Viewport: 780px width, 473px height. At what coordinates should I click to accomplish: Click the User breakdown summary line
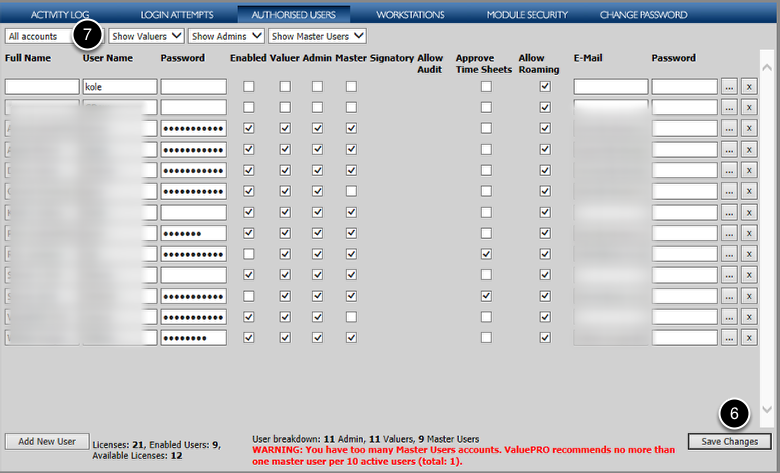[366, 439]
